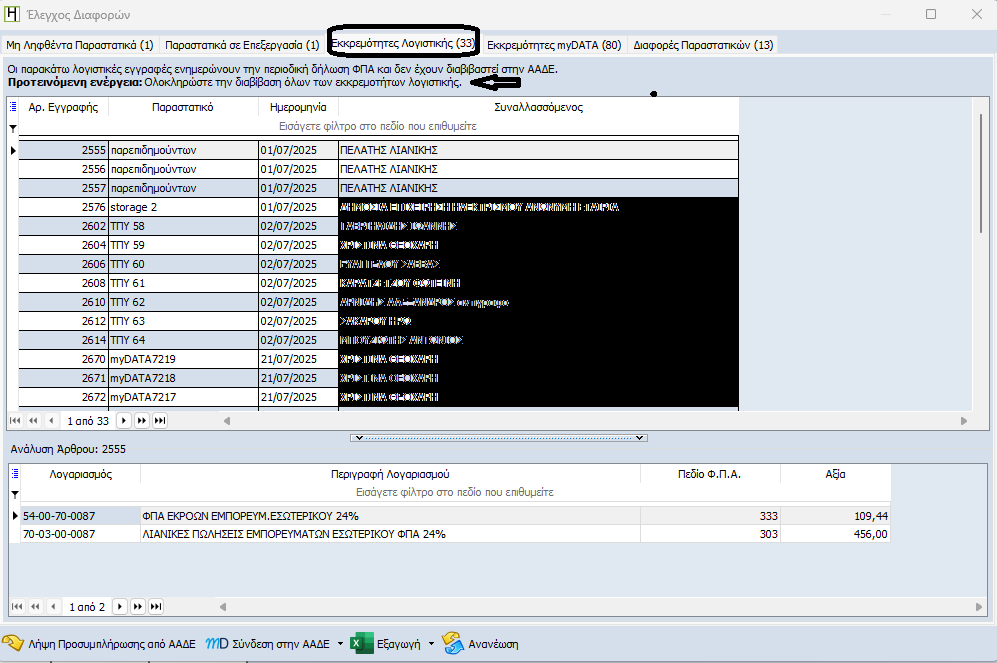Select the Μη Ληφθέντα Παραστατικά (1) tab
The width and height of the screenshot is (997, 663).
80,45
